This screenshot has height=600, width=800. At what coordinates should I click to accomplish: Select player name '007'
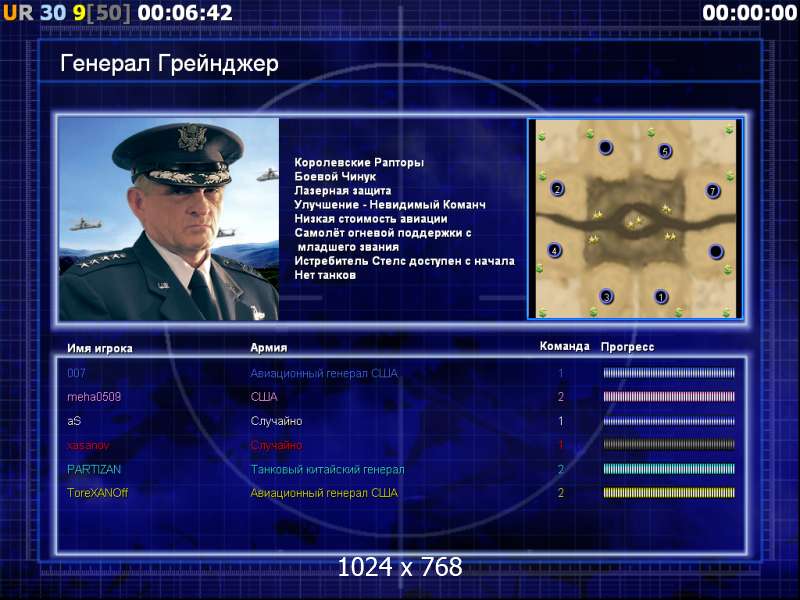click(x=77, y=373)
